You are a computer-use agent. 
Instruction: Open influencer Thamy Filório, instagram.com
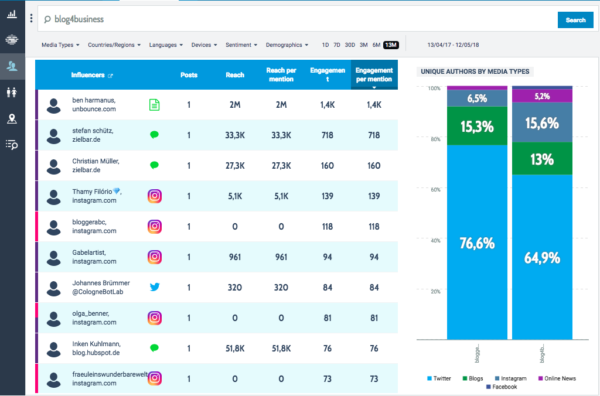click(x=97, y=196)
